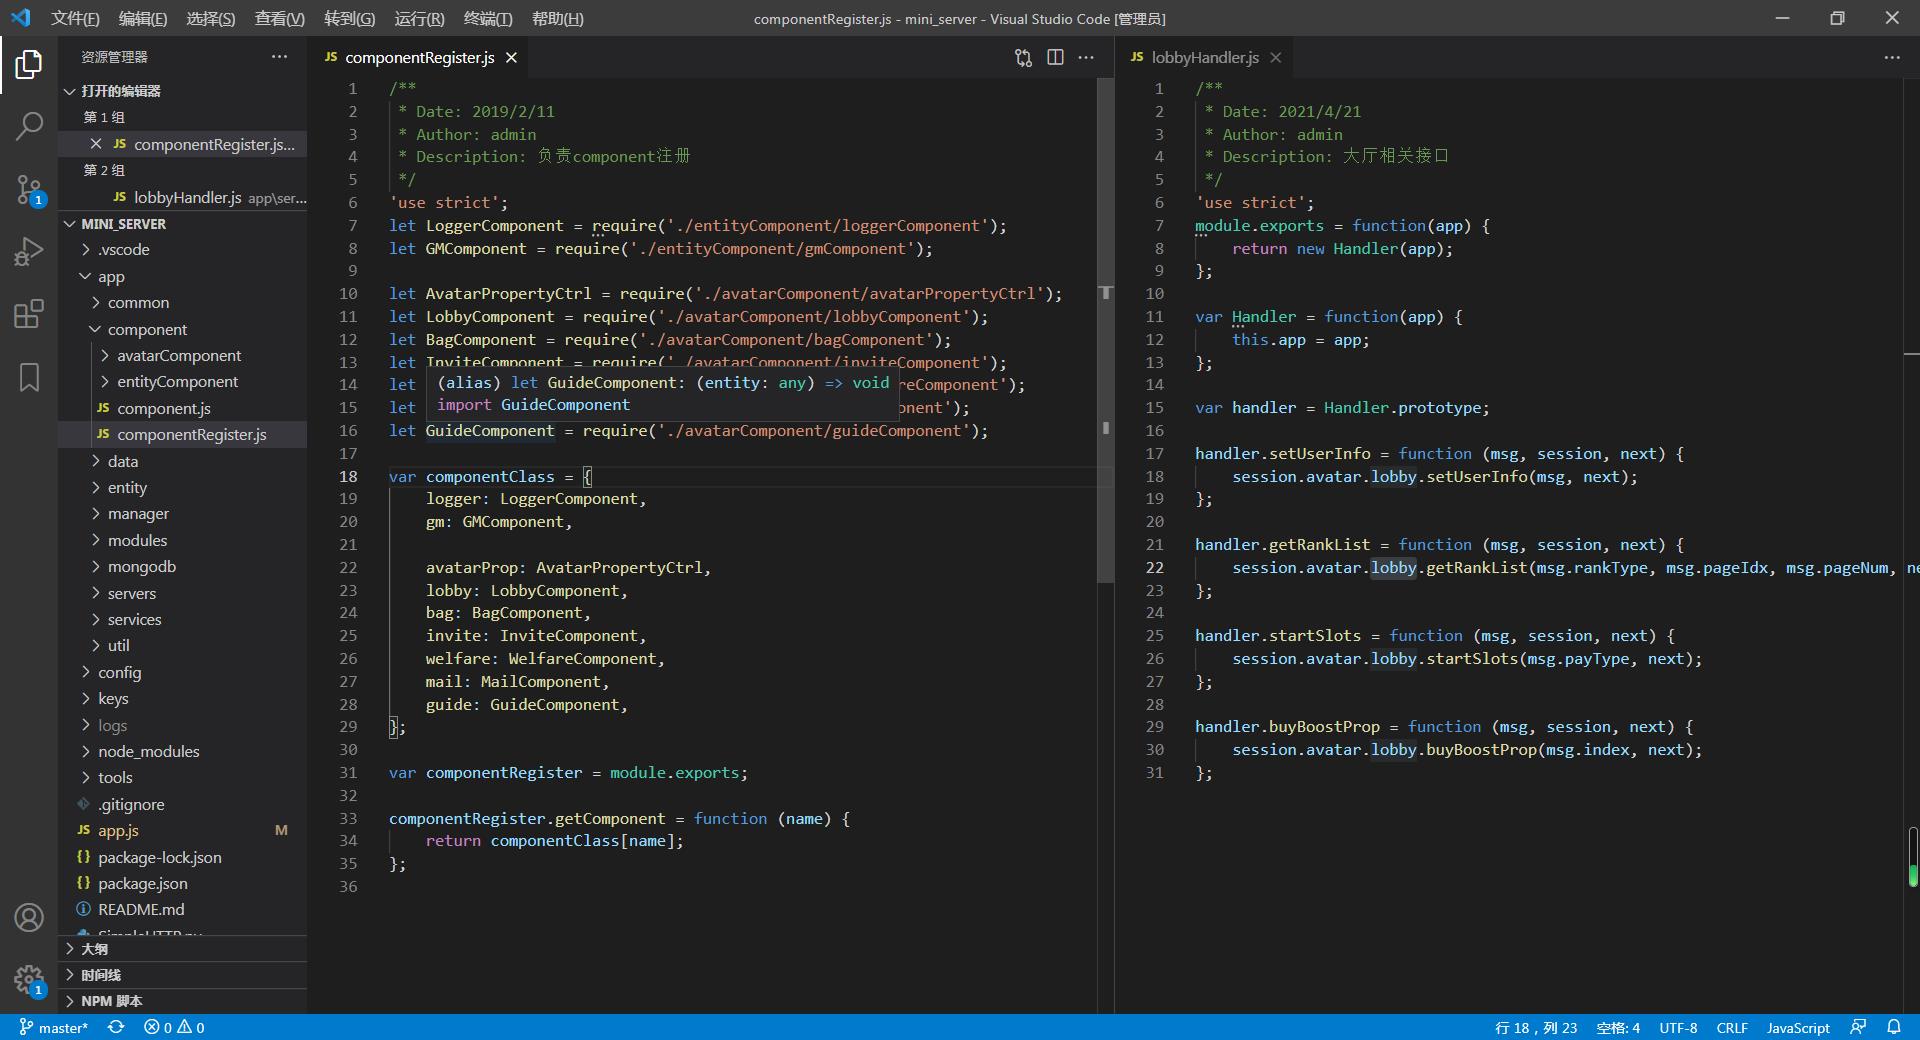Screen dimensions: 1920x1040
Task: Open the Search view icon
Action: coord(29,126)
